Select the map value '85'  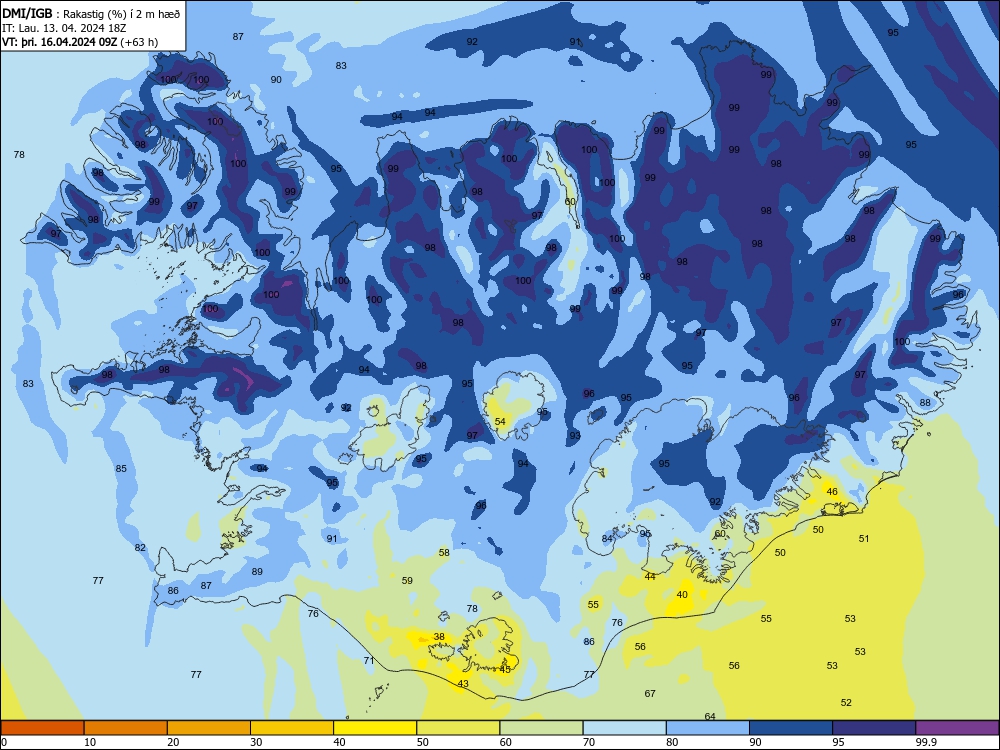pos(121,469)
